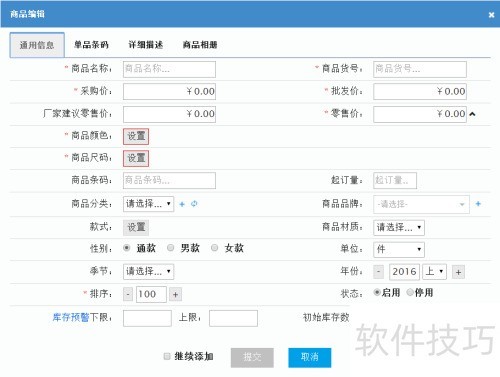Select the 通款 gender radio
This screenshot has height=377, width=500.
(127, 248)
